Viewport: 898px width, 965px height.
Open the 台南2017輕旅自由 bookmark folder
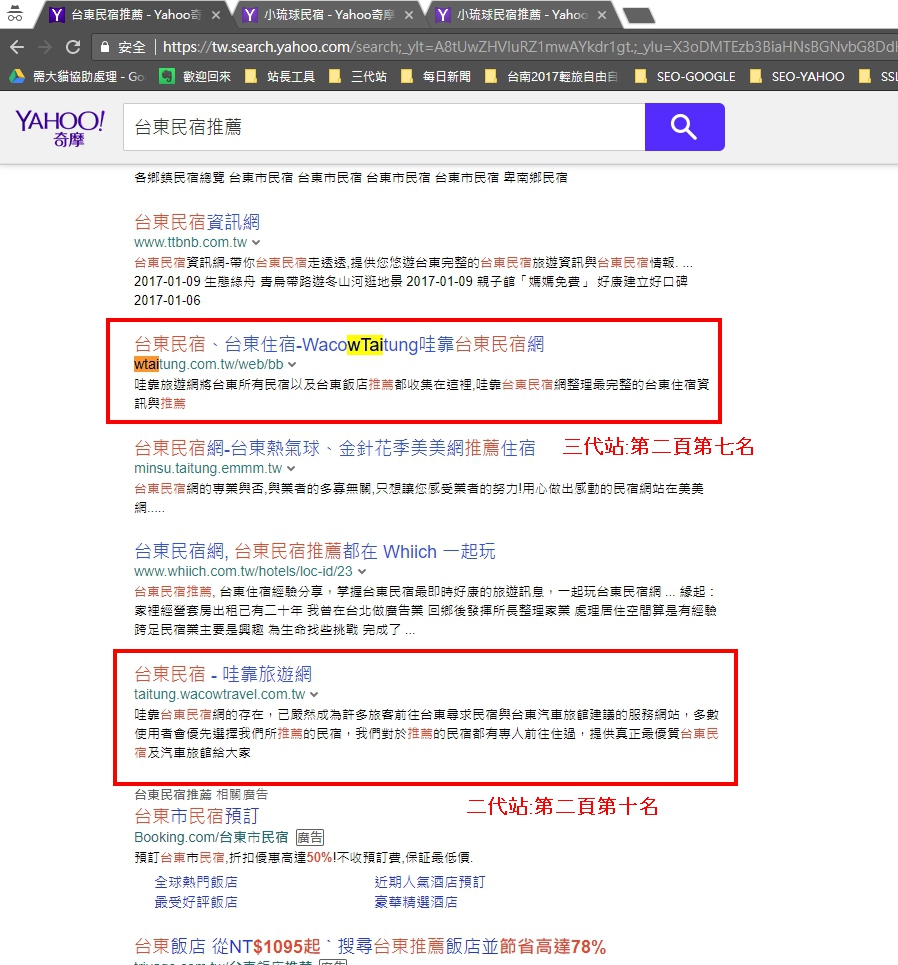click(x=551, y=76)
